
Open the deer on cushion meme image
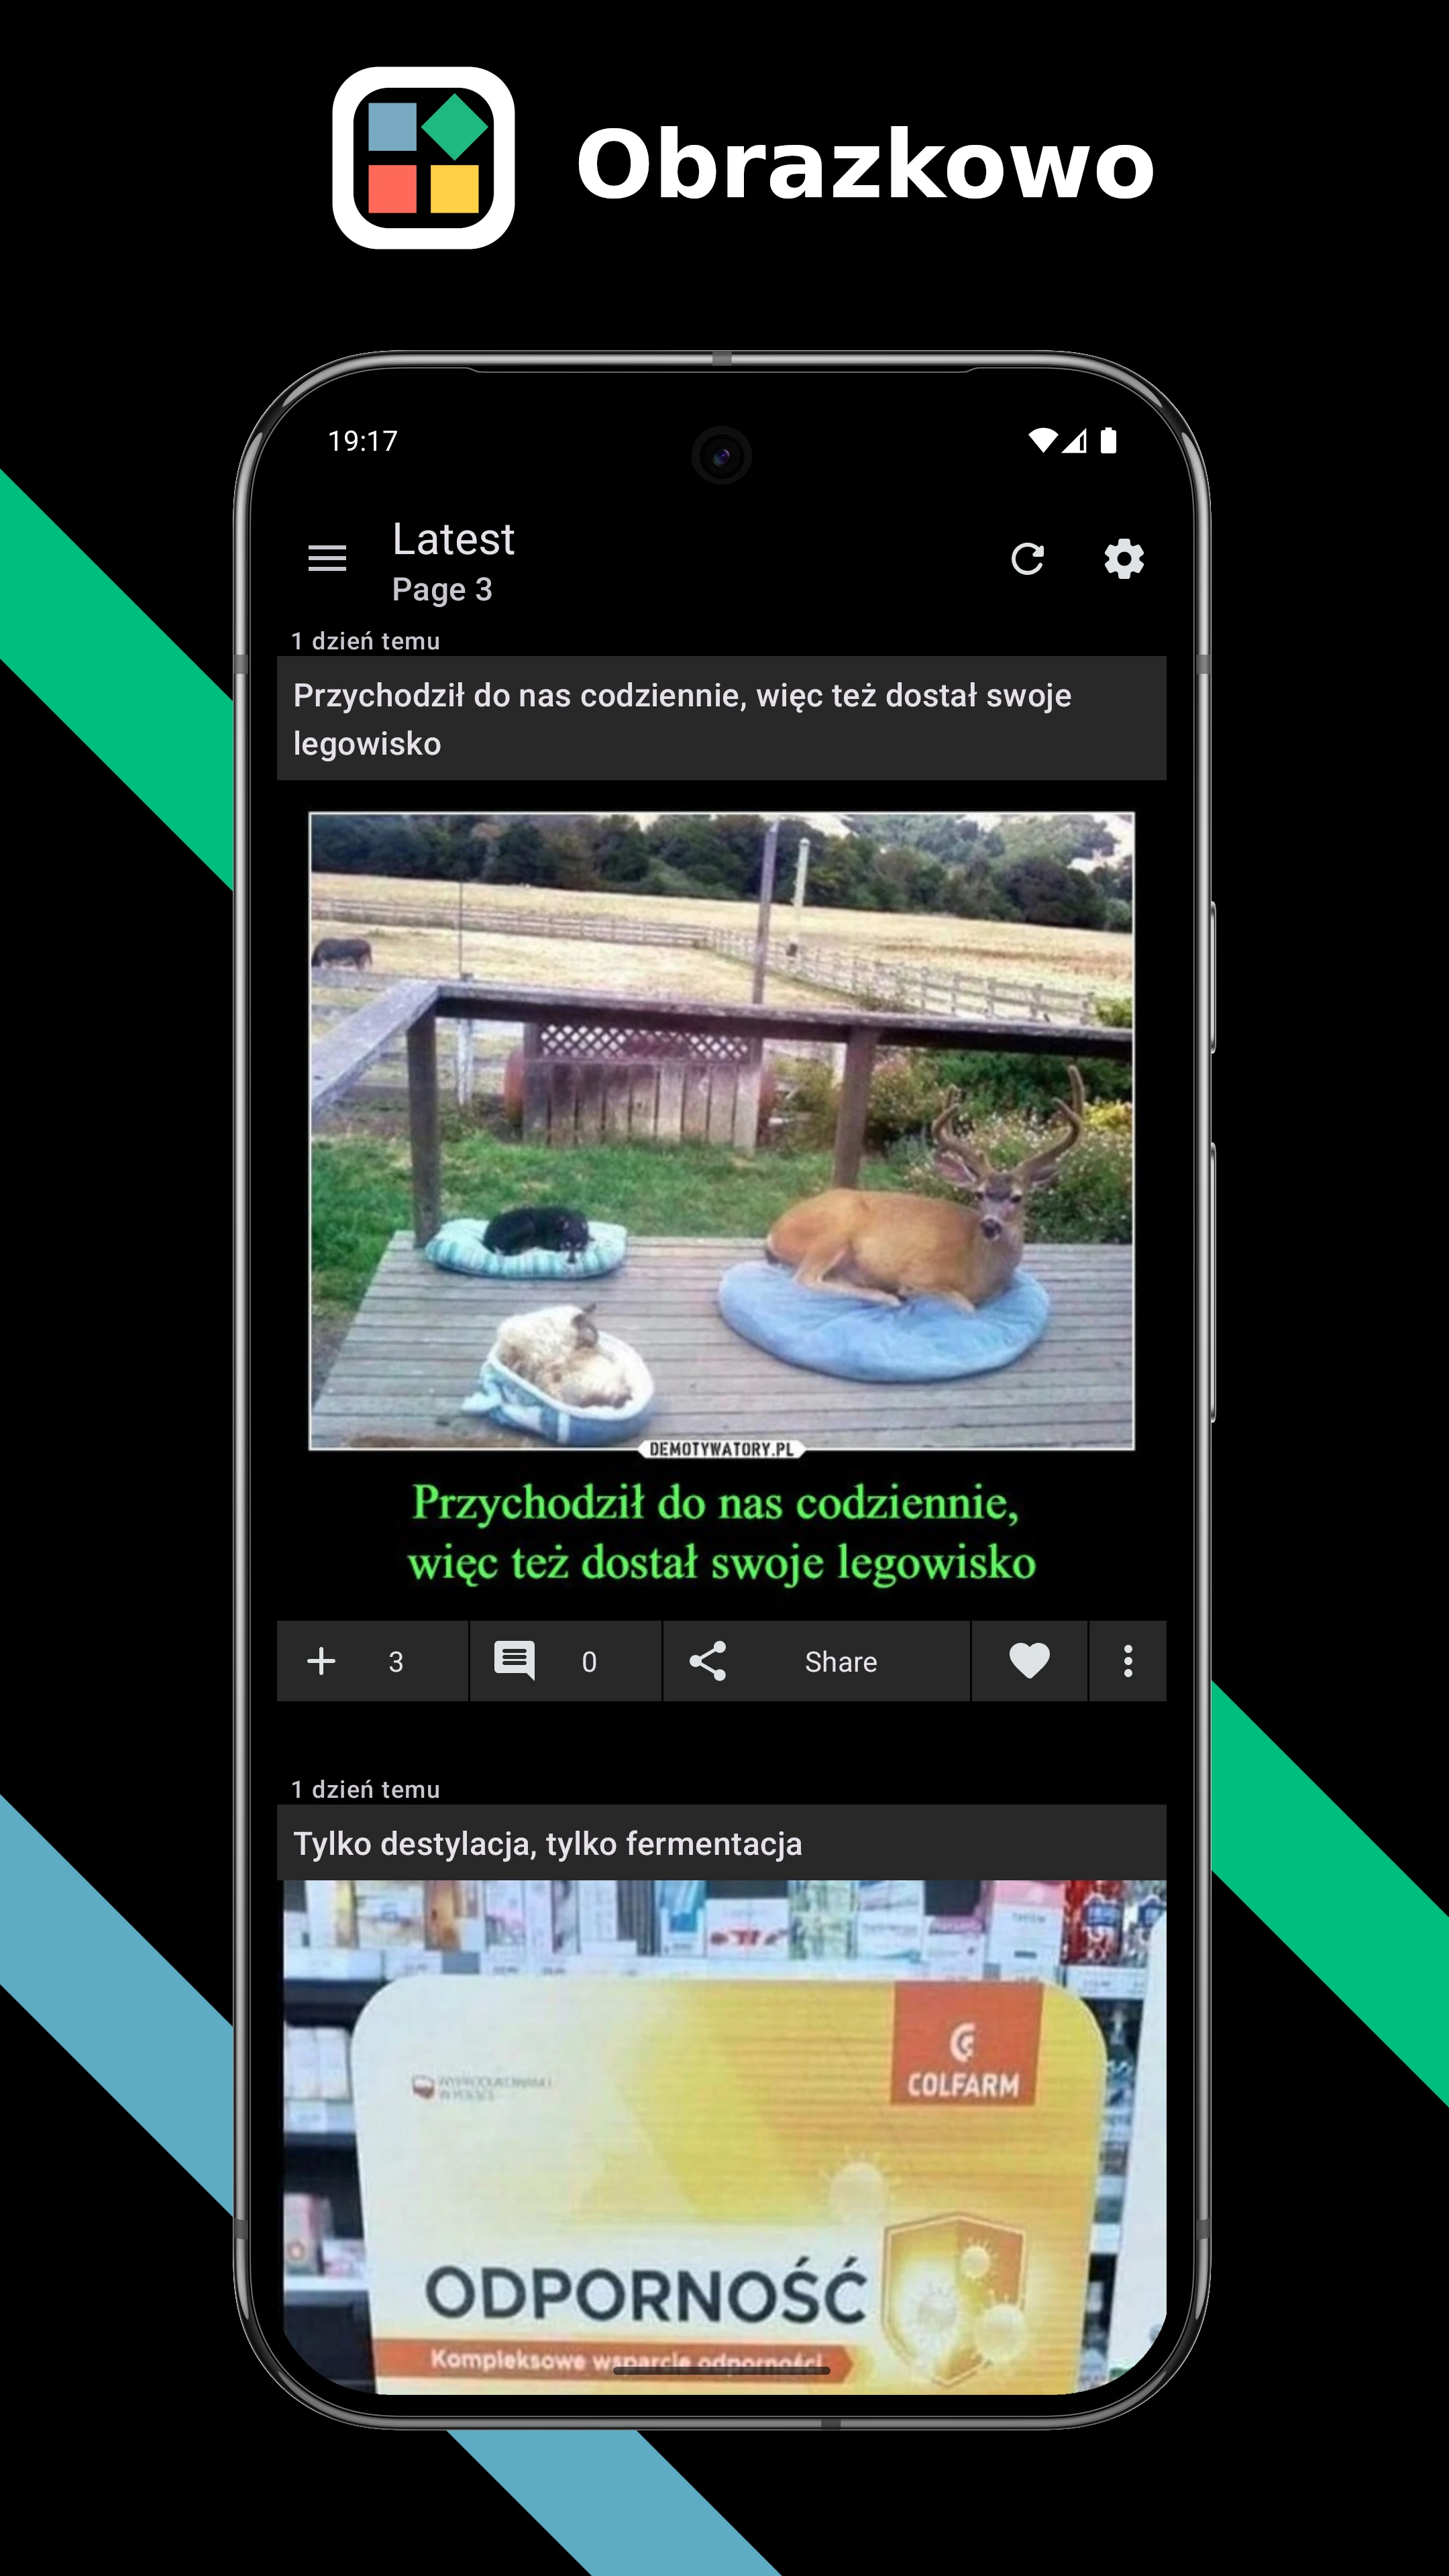tap(721, 1199)
